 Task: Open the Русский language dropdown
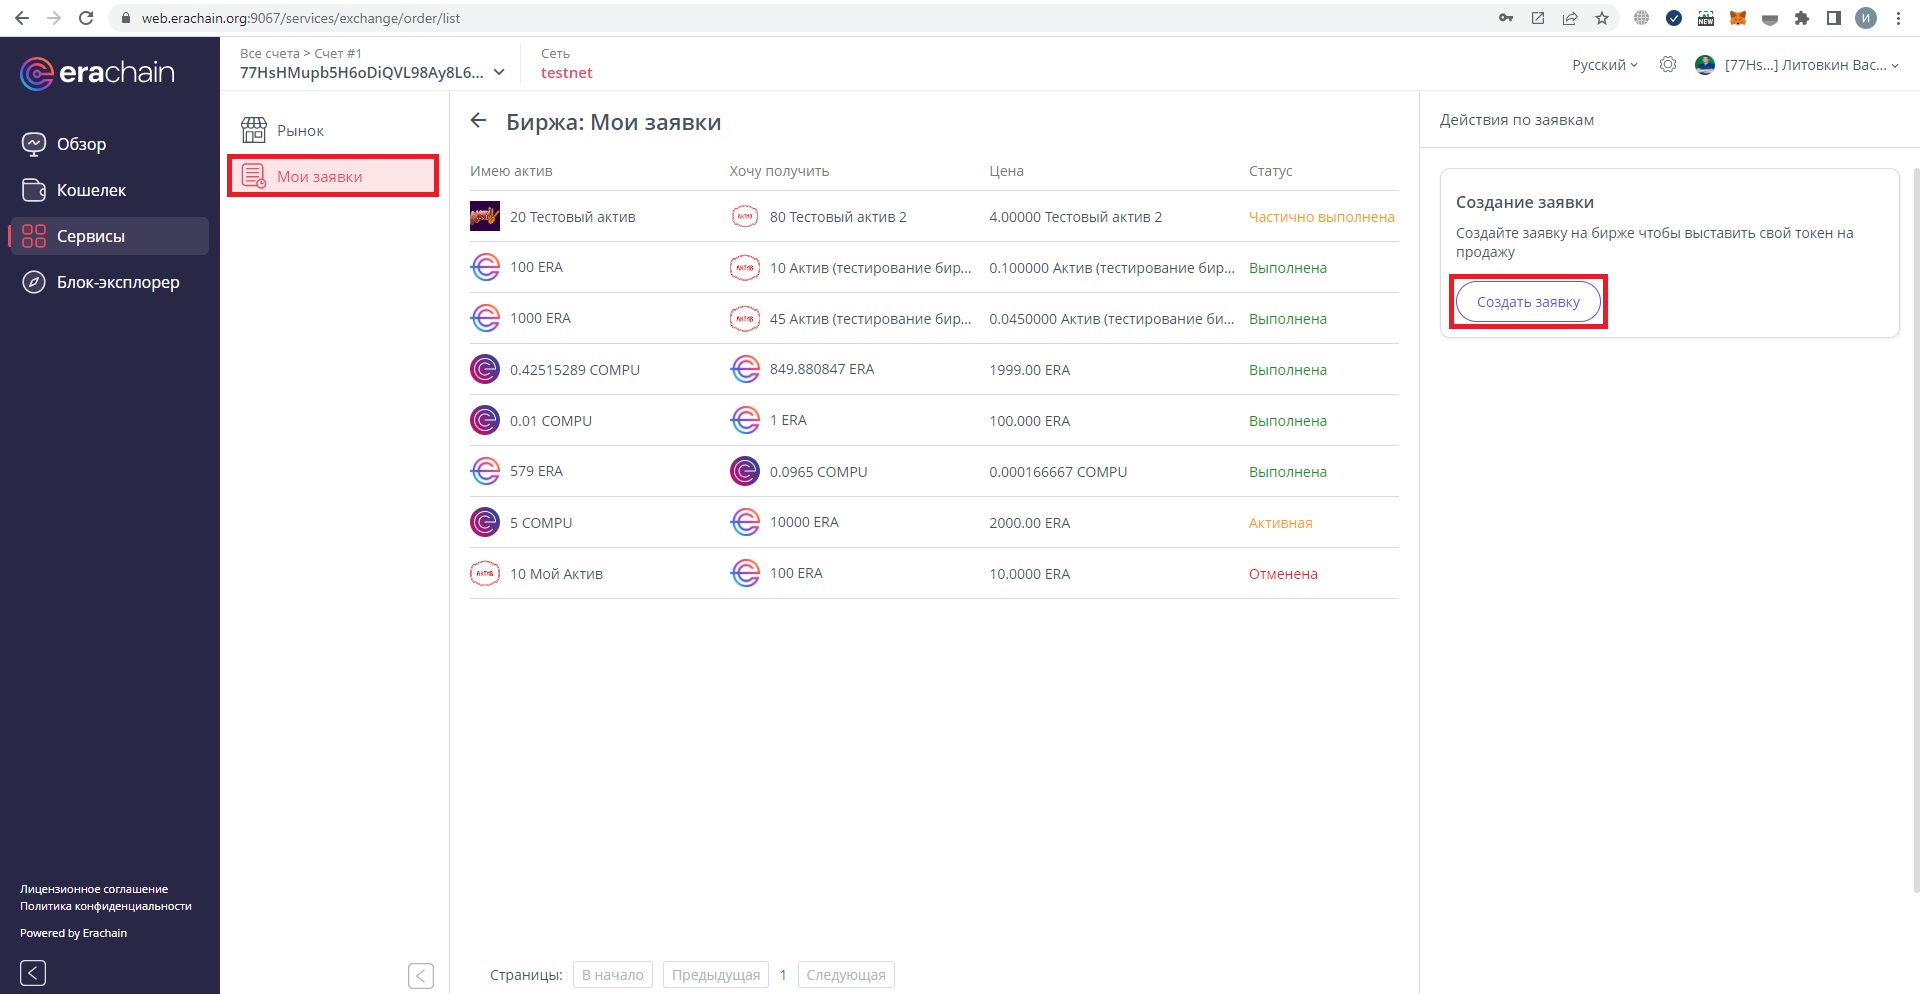tap(1604, 65)
